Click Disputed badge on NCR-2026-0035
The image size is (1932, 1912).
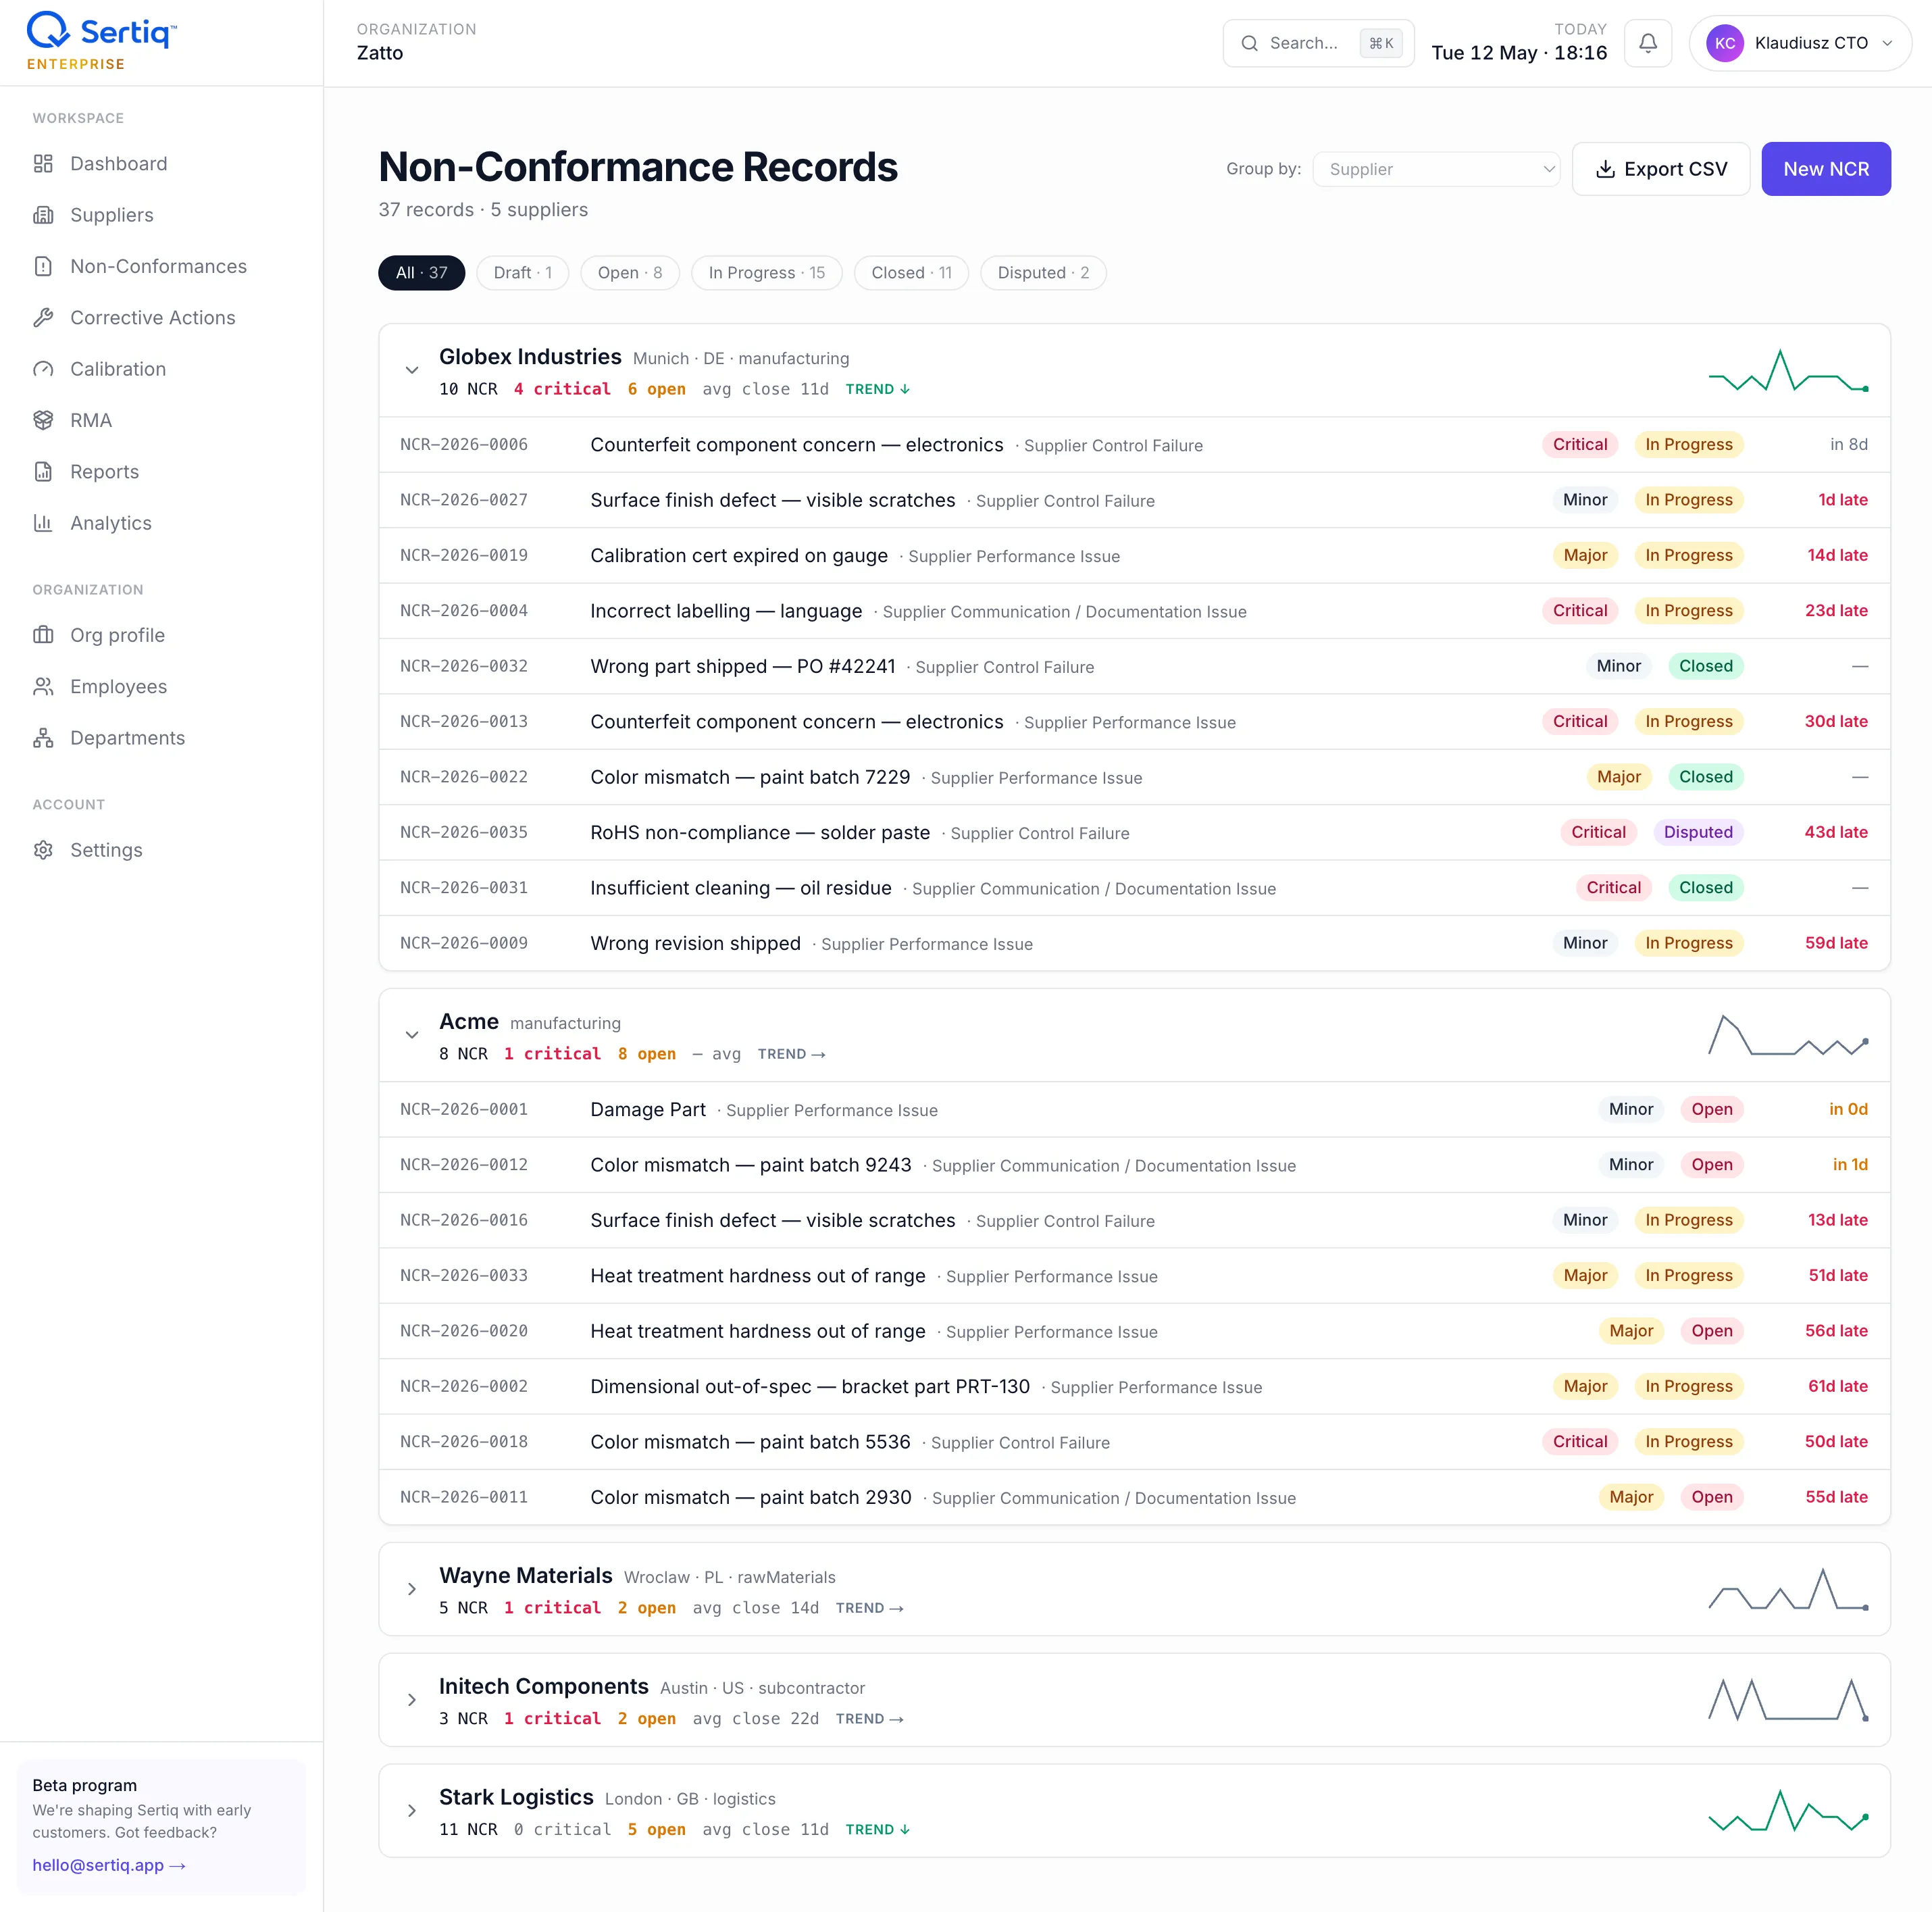pos(1697,832)
